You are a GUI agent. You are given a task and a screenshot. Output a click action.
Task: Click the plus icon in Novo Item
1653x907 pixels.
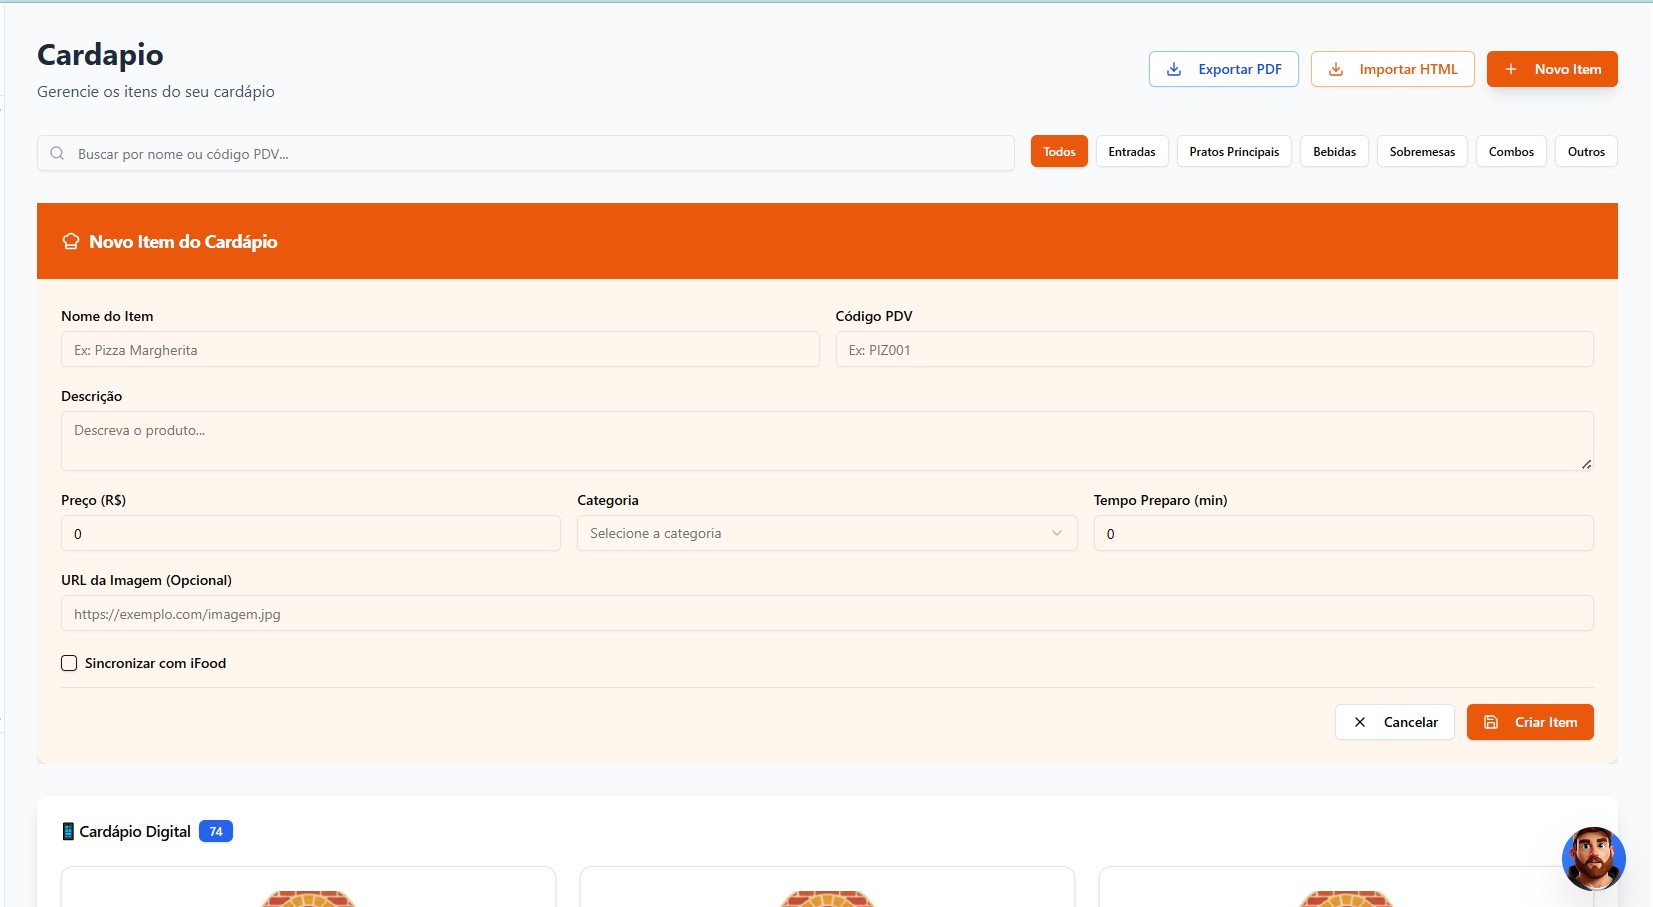pyautogui.click(x=1511, y=69)
